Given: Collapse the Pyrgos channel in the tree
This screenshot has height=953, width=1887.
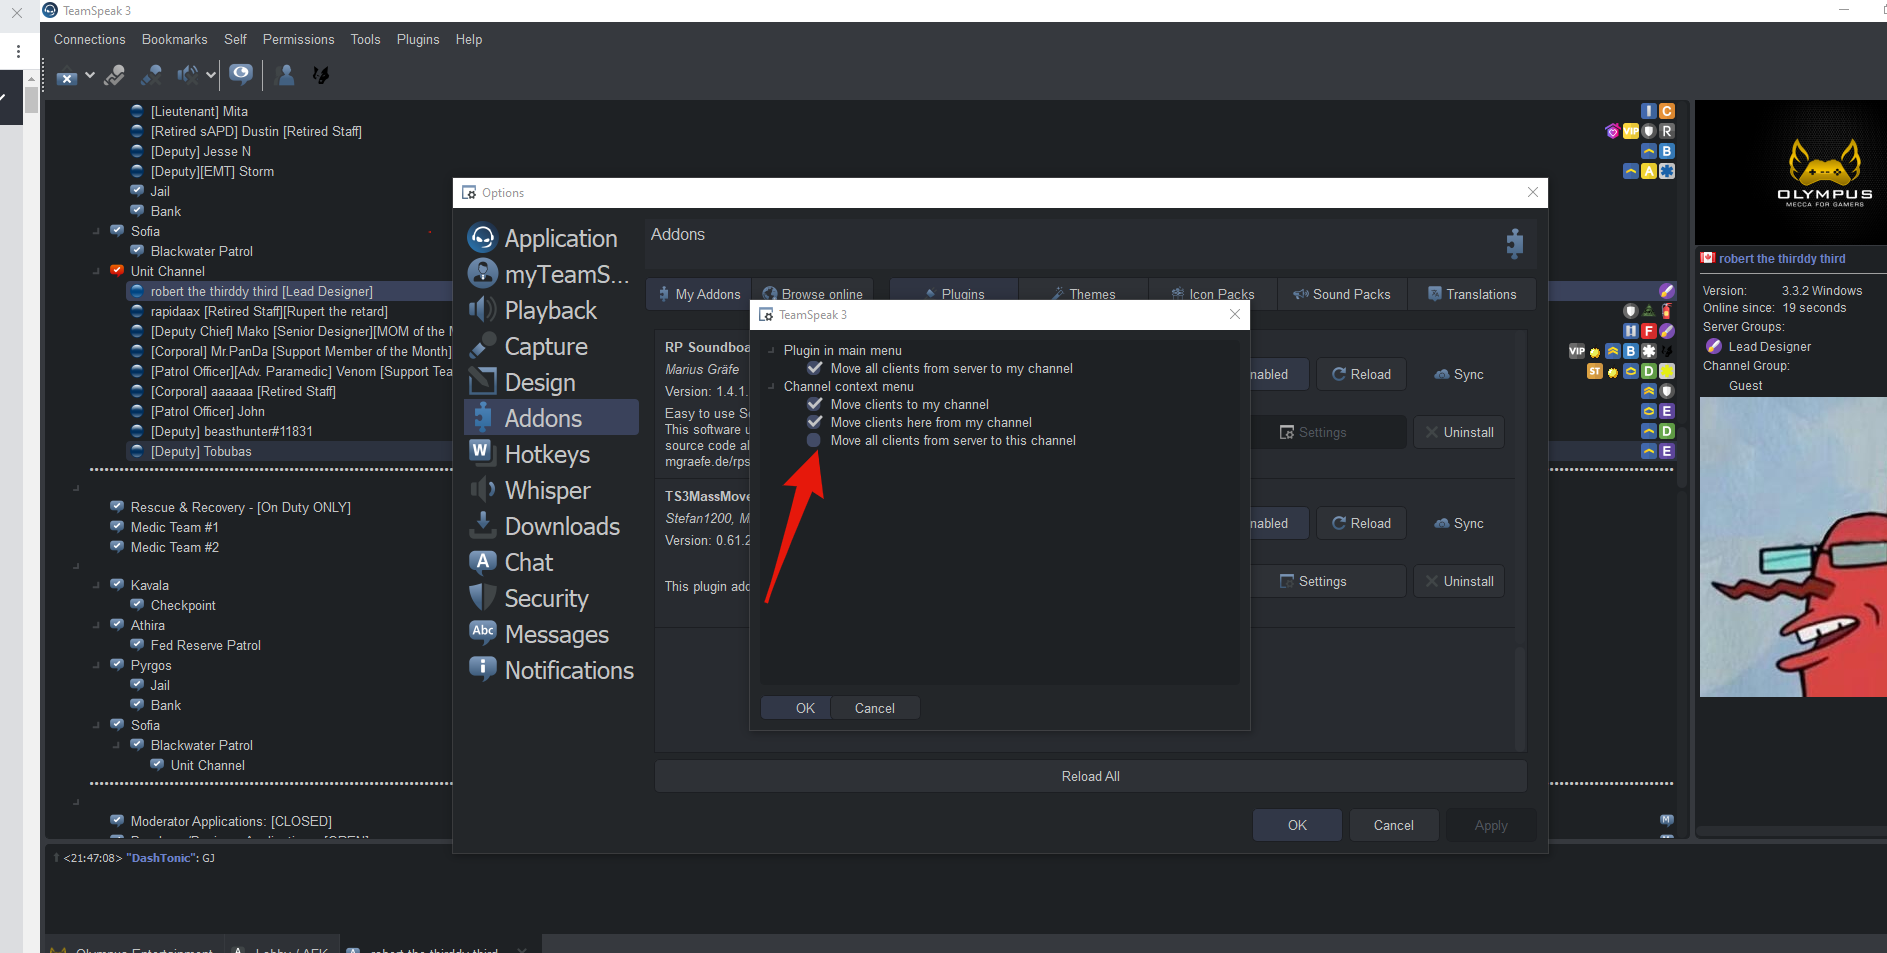Looking at the screenshot, I should click(96, 665).
